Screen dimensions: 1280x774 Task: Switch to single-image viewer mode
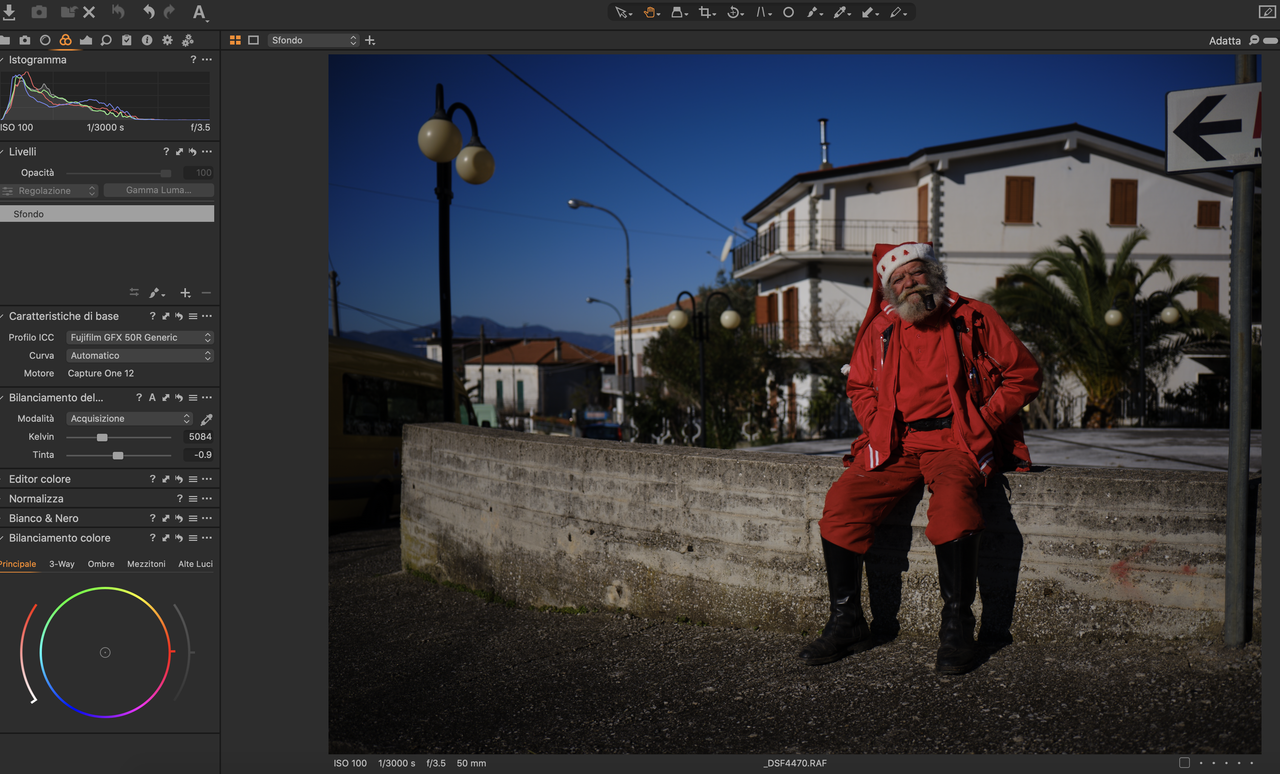click(x=254, y=40)
